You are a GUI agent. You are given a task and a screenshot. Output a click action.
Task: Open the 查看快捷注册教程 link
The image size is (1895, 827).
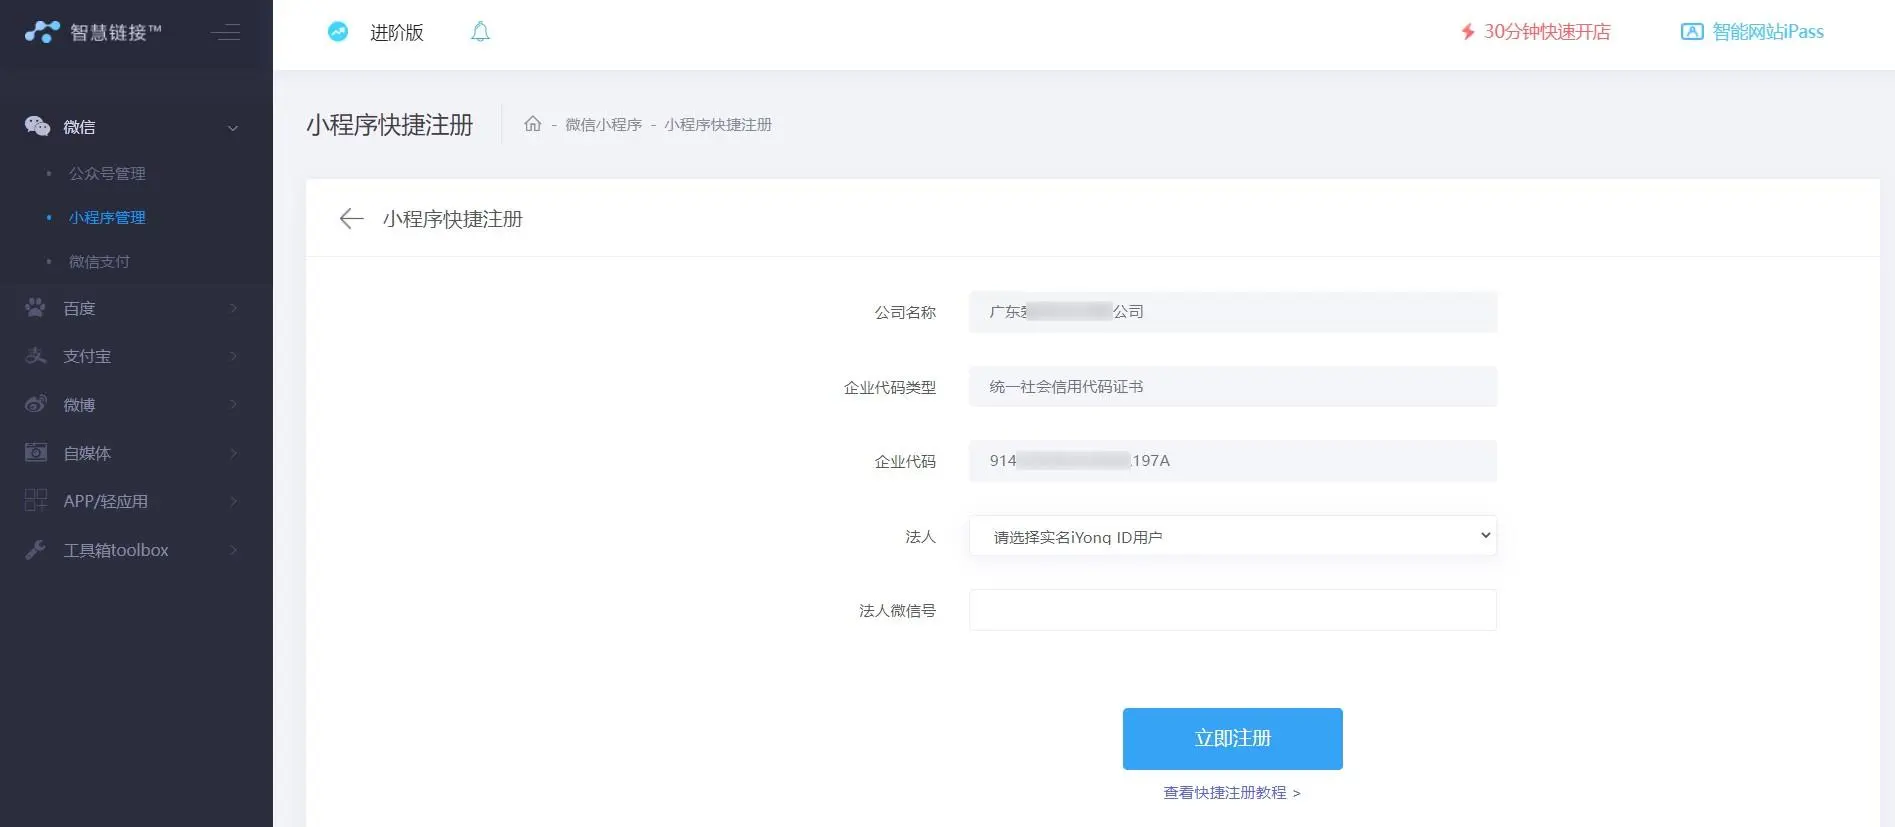coord(1231,792)
